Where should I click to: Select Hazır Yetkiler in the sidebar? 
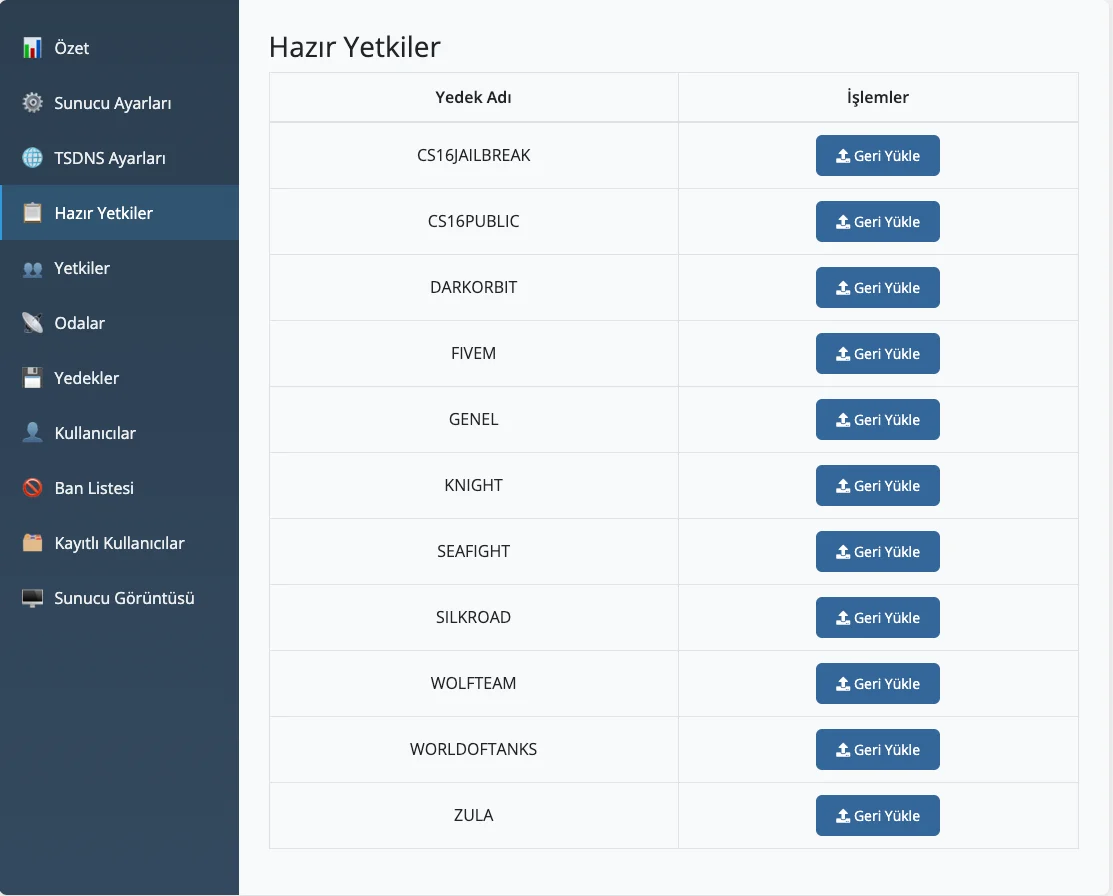click(x=119, y=213)
